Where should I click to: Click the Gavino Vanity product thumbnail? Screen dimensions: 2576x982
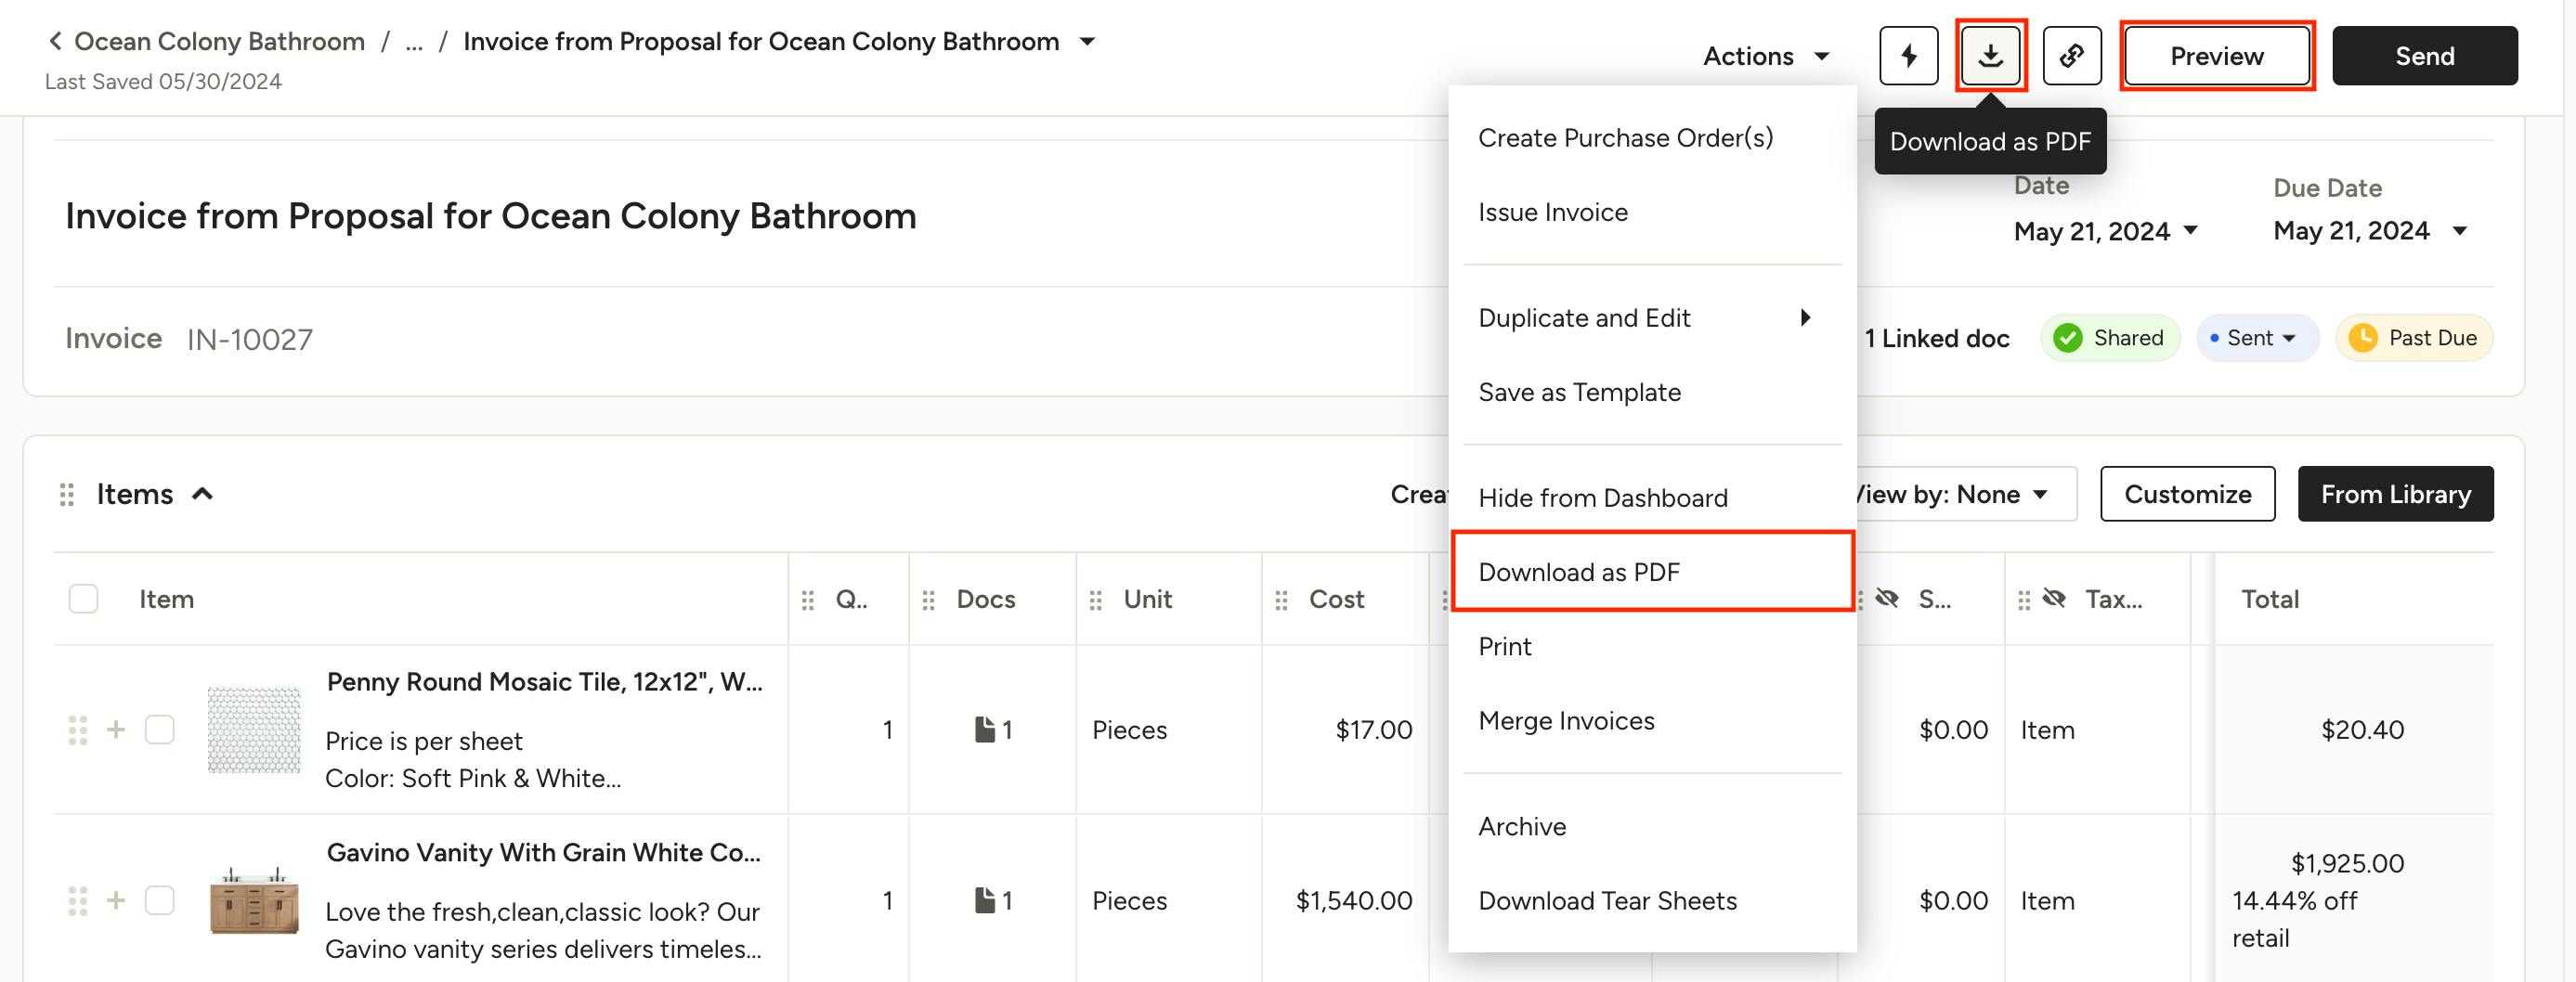254,901
